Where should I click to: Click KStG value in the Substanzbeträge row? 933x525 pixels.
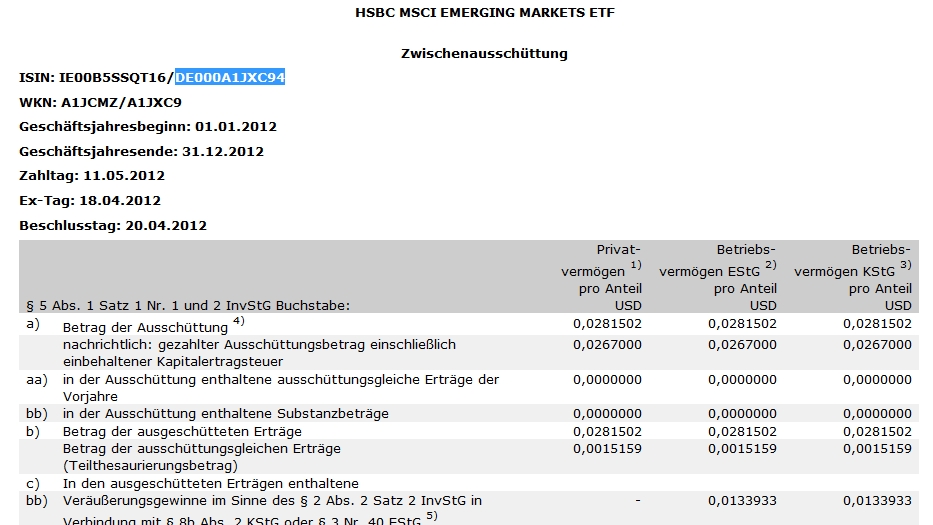coord(878,414)
